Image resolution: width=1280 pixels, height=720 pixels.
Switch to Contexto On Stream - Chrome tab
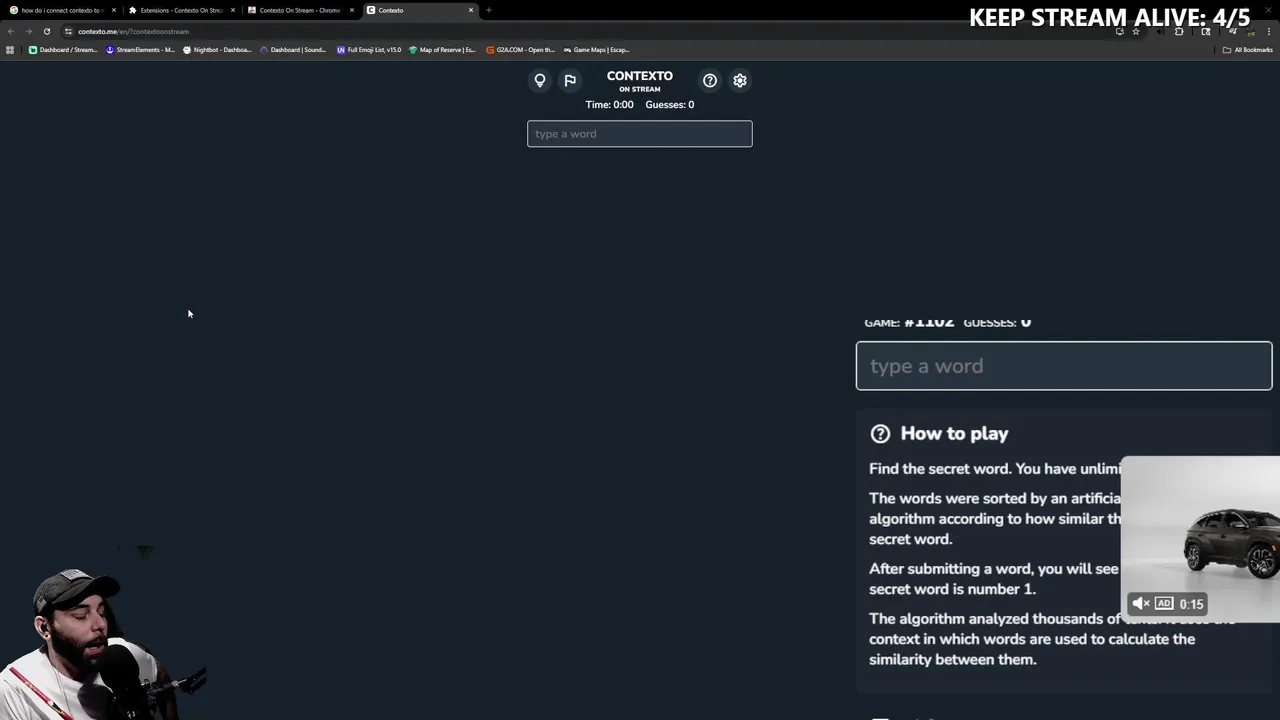point(300,10)
